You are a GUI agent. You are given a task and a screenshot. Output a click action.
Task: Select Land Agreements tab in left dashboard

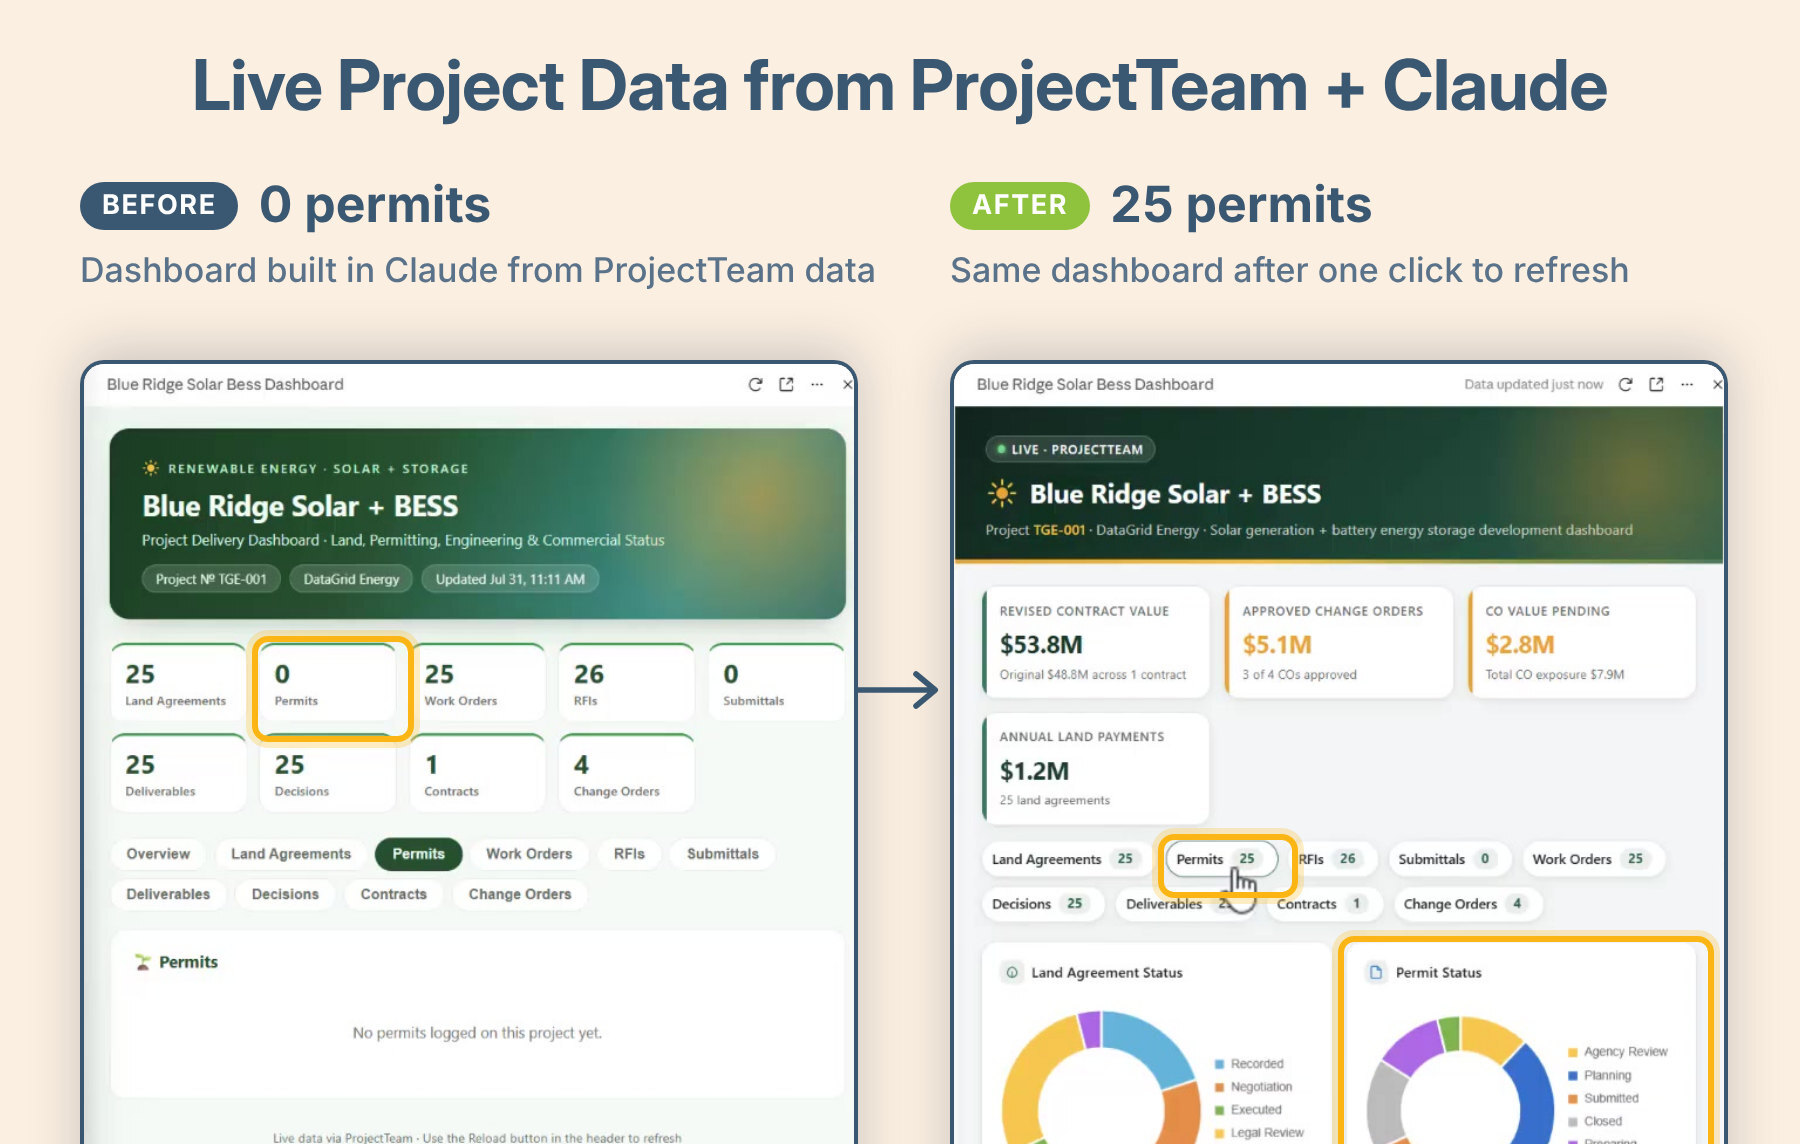291,854
